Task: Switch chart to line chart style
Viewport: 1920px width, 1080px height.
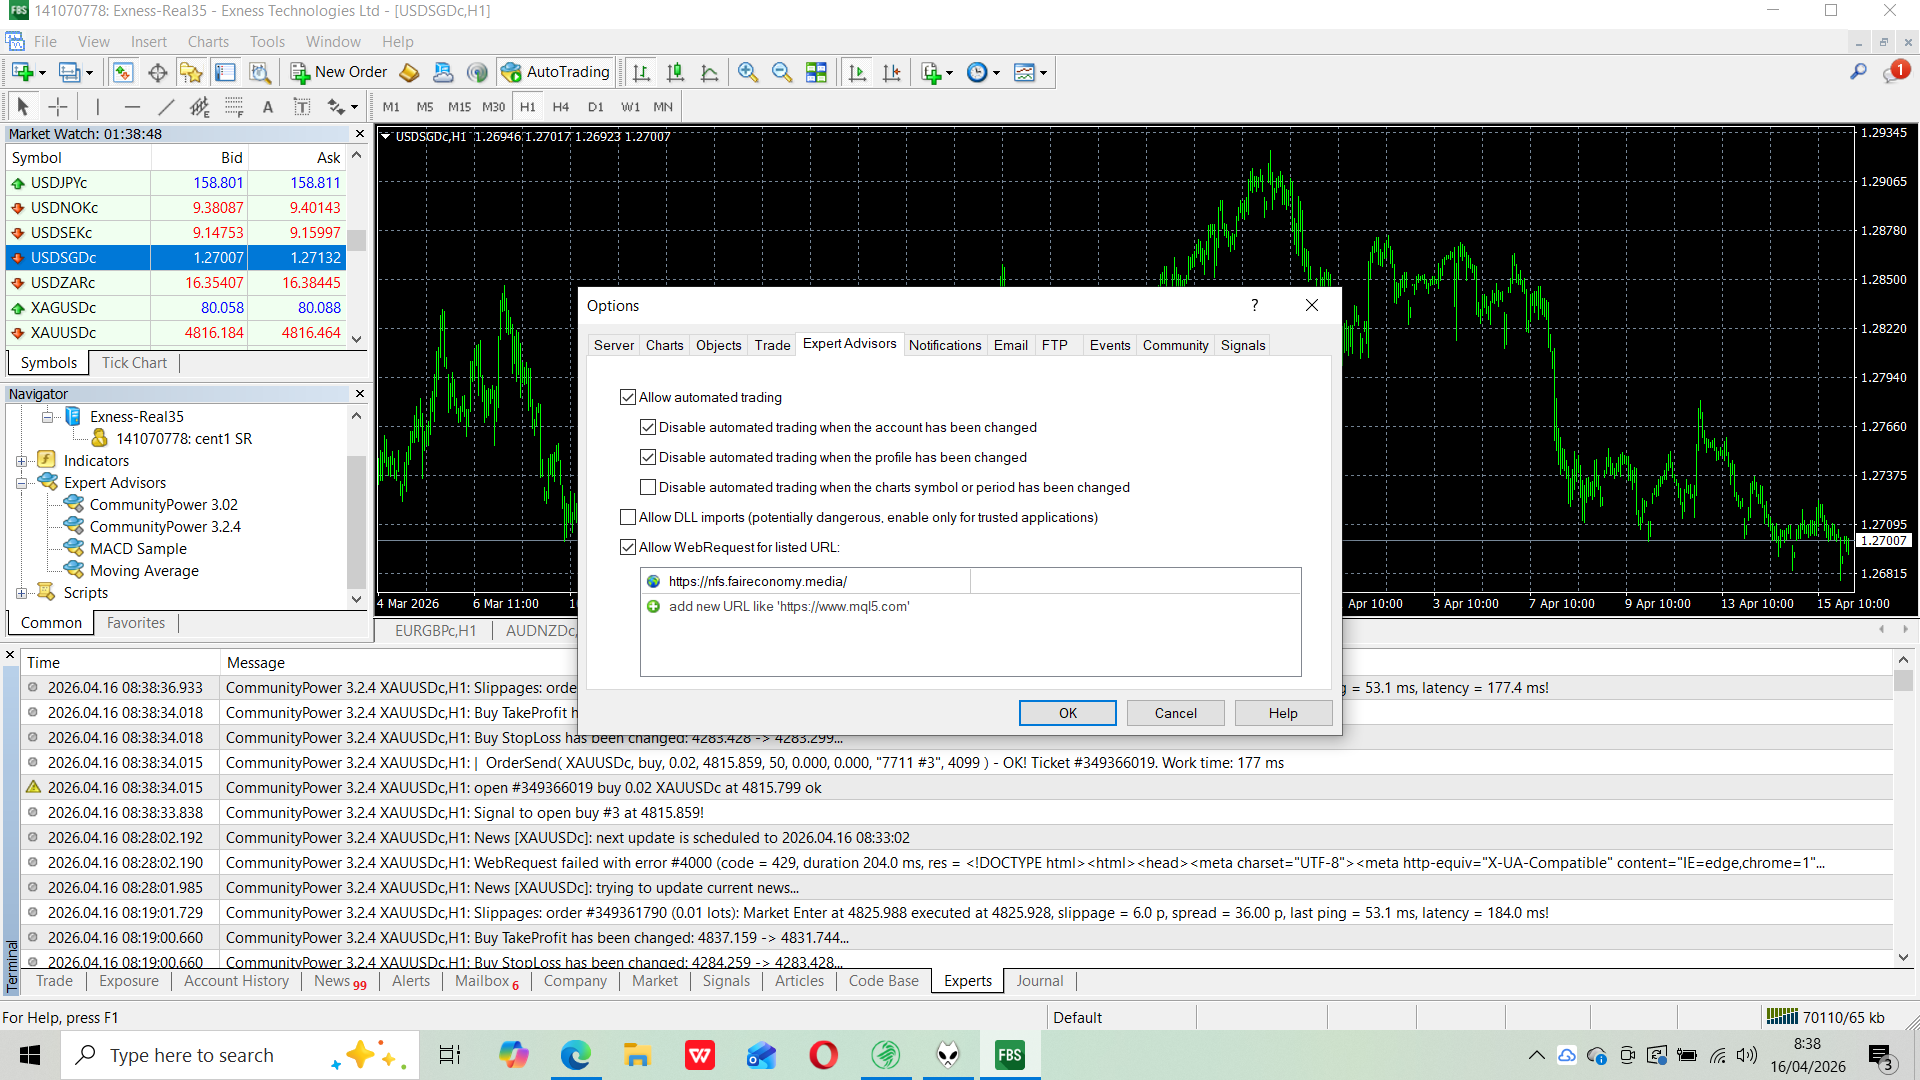Action: tap(709, 72)
